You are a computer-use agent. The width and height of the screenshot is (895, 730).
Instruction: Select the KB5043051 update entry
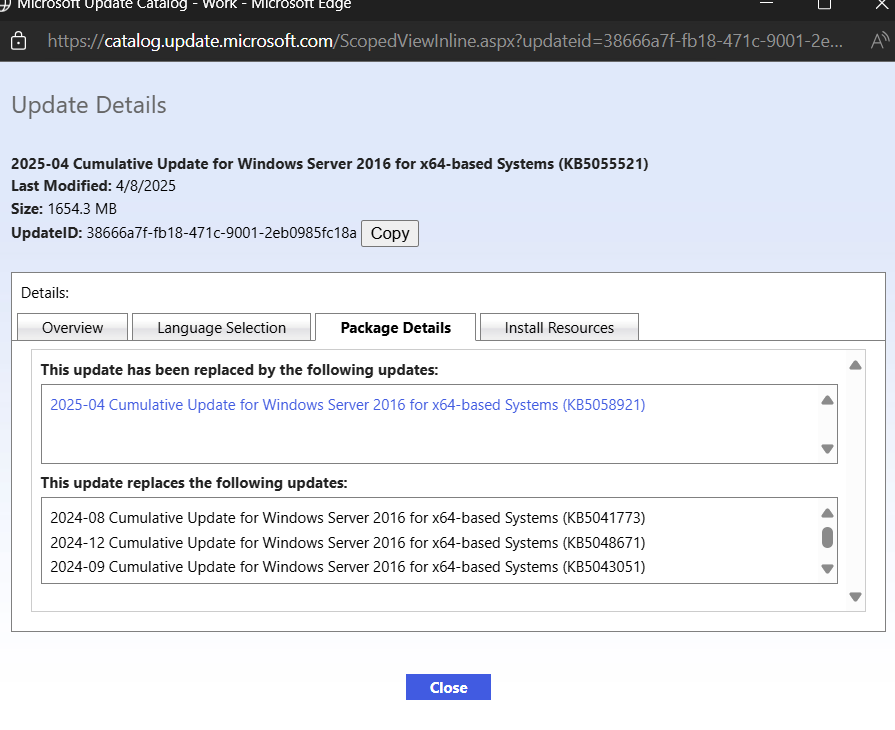coord(347,567)
